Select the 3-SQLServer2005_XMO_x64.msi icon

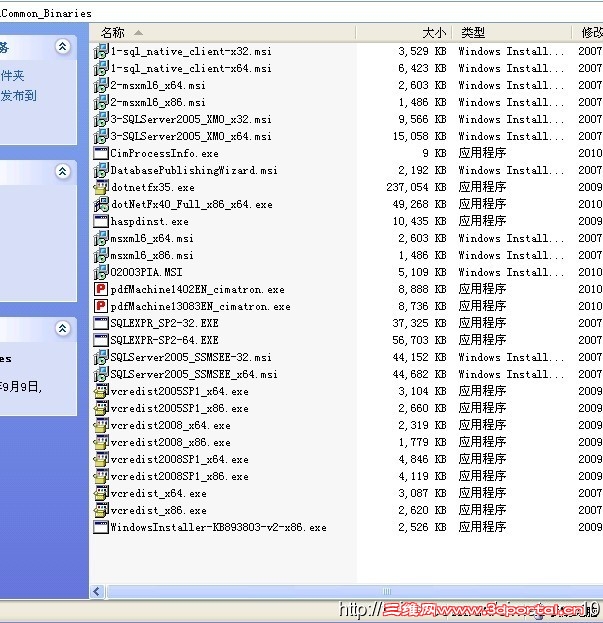click(x=101, y=136)
